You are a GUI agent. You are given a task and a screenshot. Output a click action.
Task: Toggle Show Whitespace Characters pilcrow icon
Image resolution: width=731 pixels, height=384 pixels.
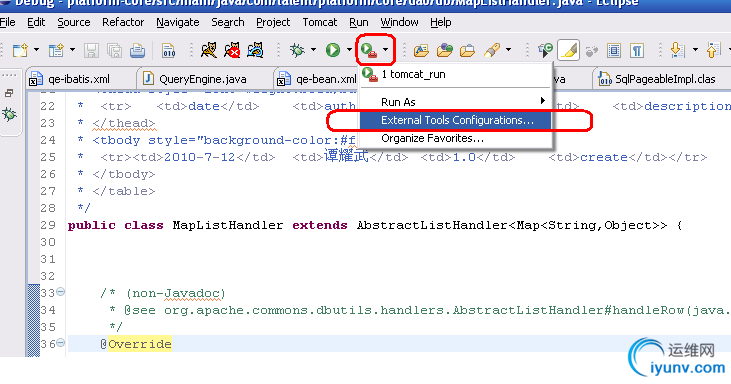pos(637,50)
